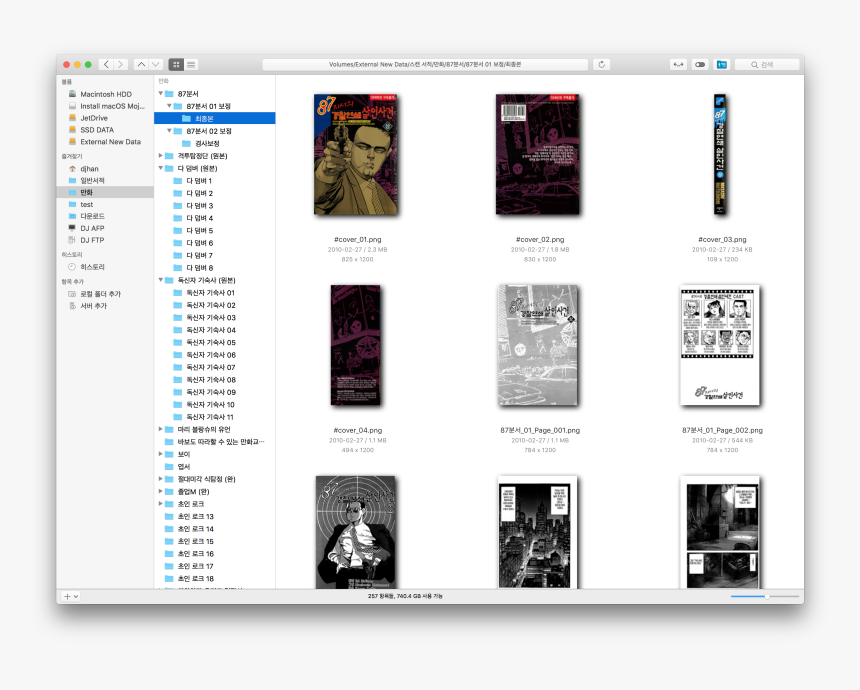This screenshot has width=860, height=690.
Task: Select 일반서적 in the favorites sidebar
Action: pyautogui.click(x=92, y=180)
